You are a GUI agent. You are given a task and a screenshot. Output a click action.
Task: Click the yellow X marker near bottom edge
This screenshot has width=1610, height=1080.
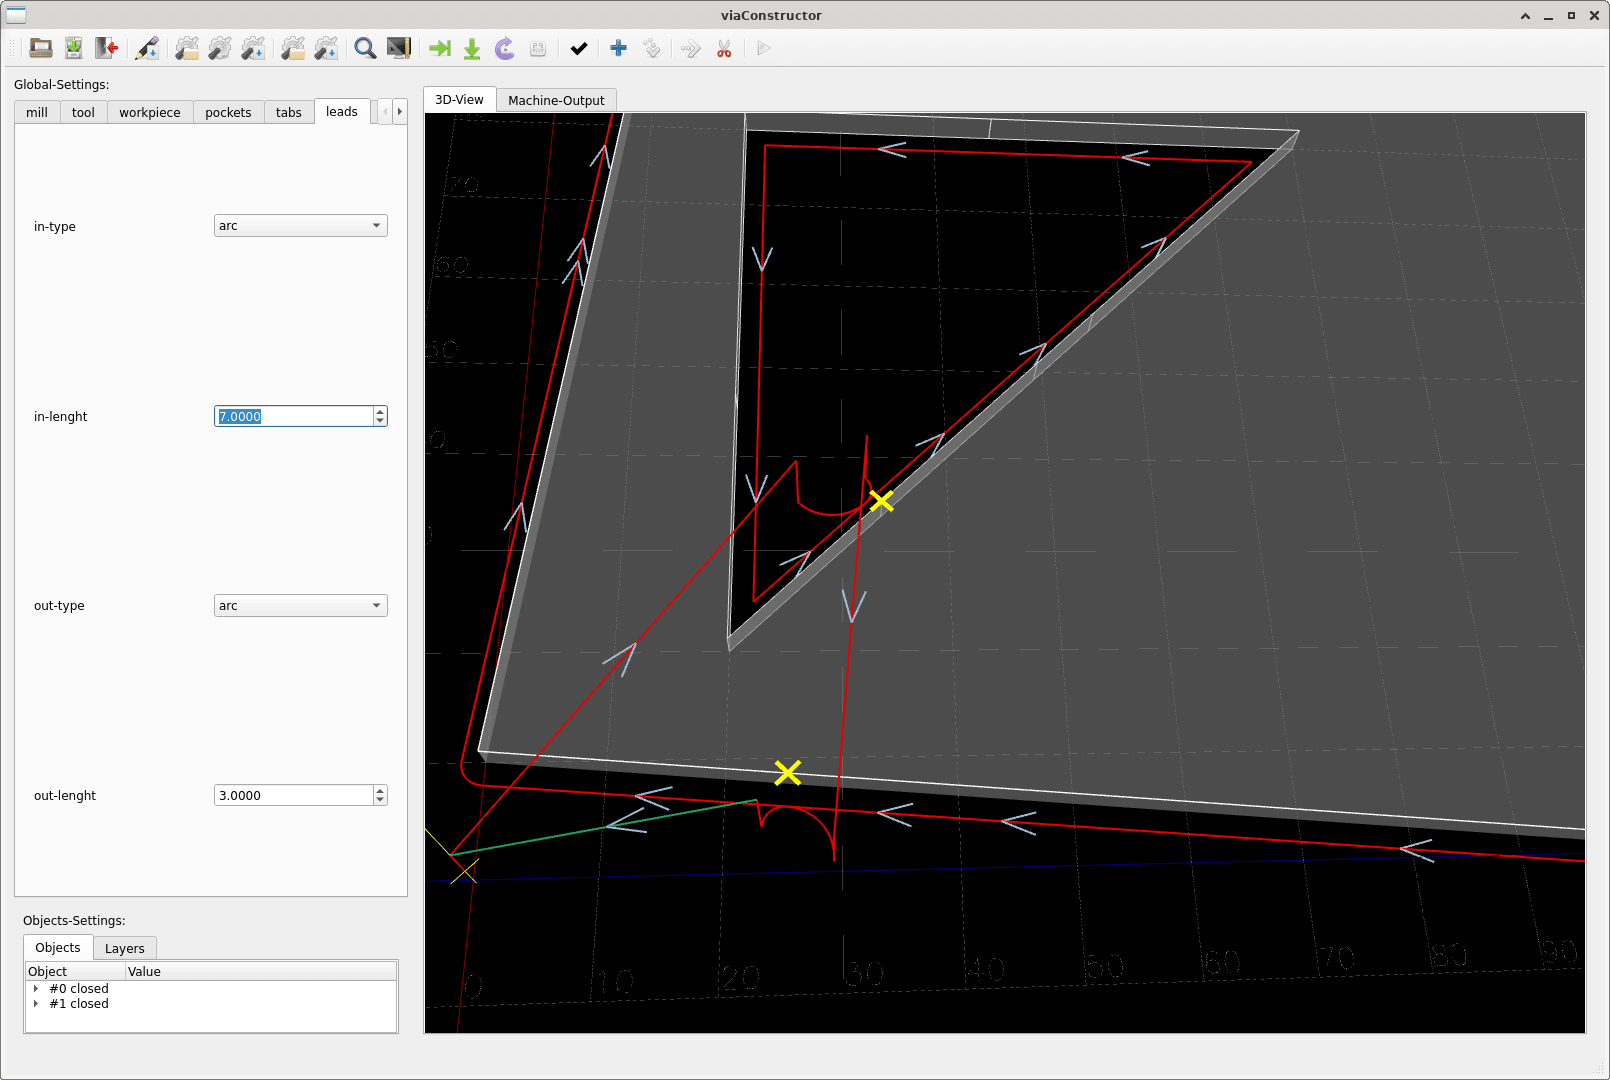788,772
